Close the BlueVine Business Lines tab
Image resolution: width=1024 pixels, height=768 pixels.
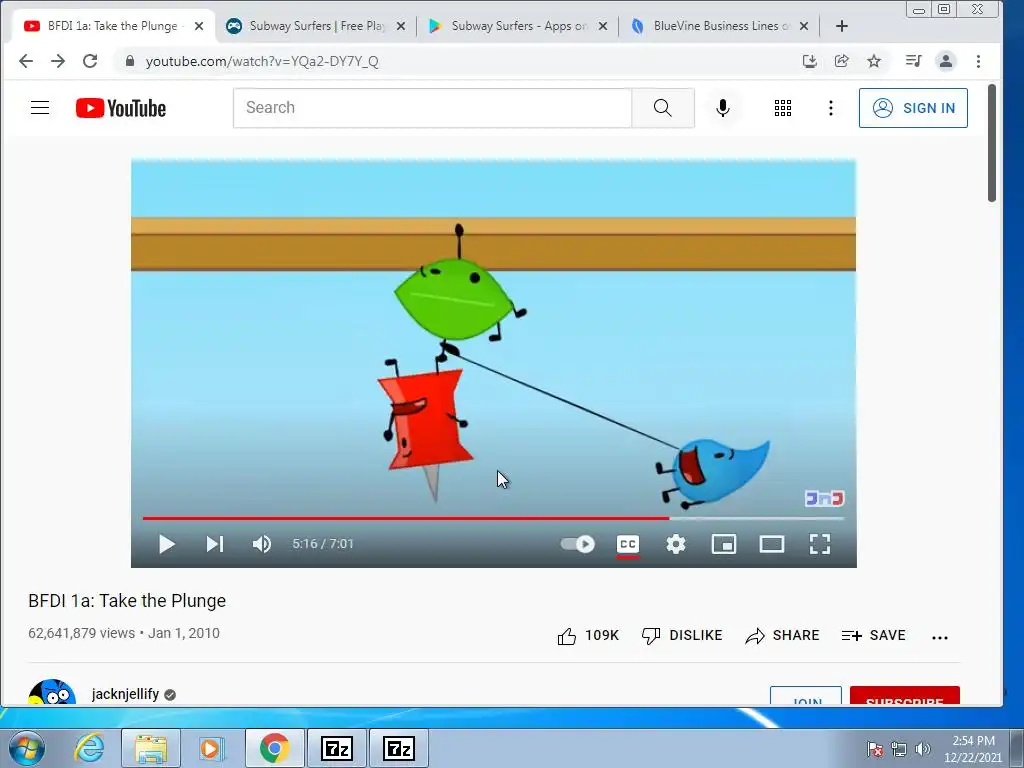tap(804, 26)
